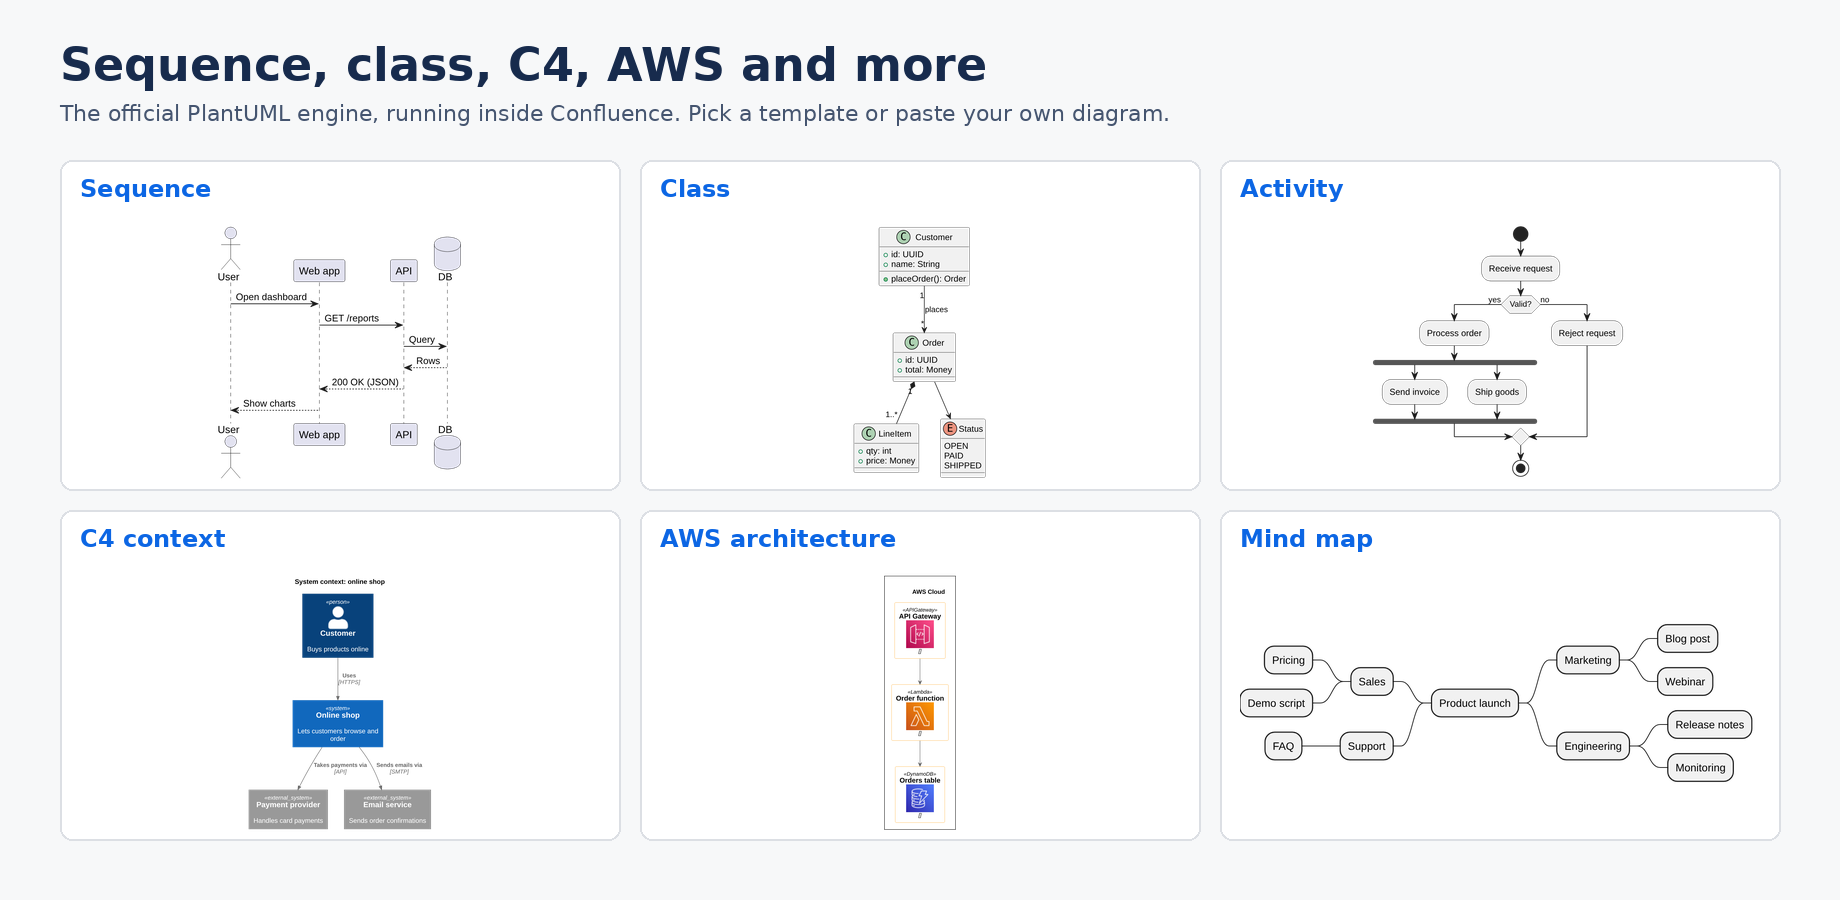Open the Class template card title
This screenshot has height=900, width=1840.
[x=694, y=189]
